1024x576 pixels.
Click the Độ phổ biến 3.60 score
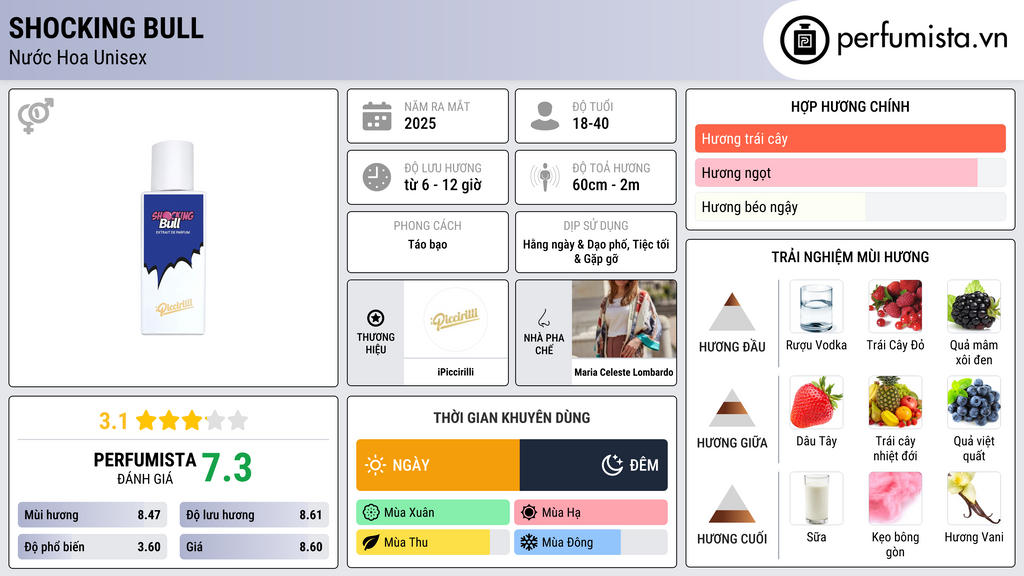click(93, 547)
